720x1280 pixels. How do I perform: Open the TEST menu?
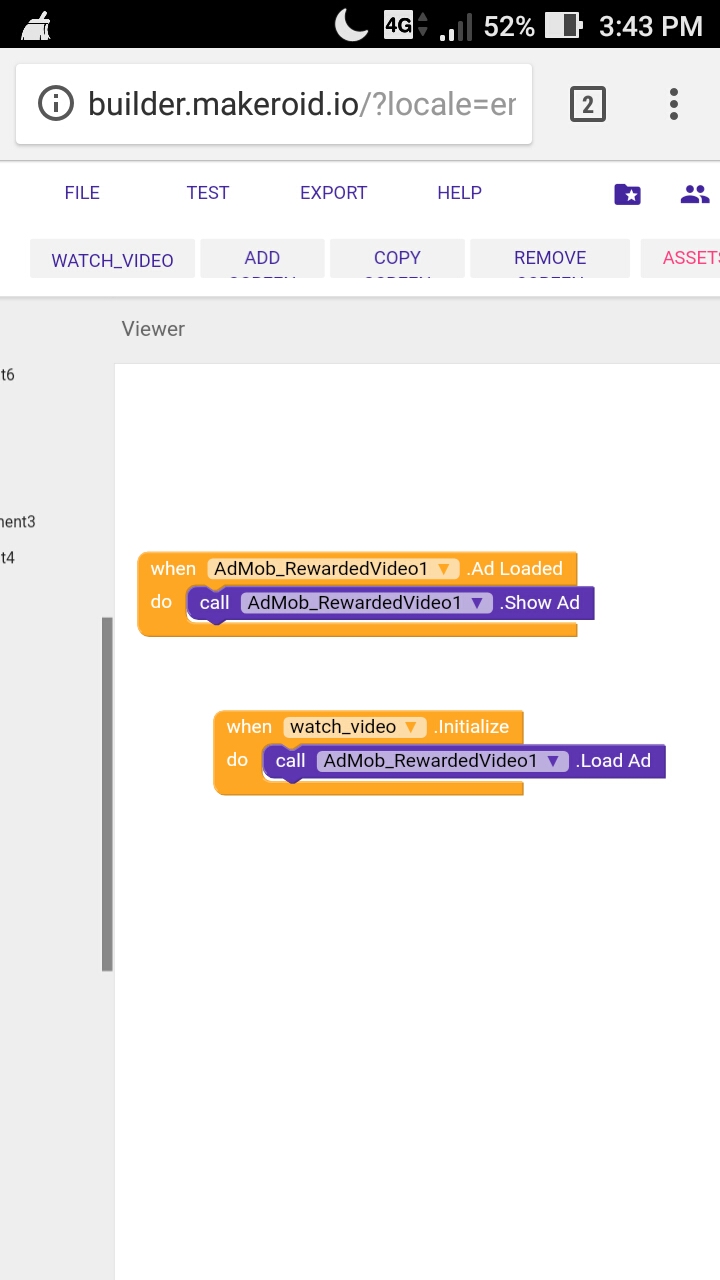[207, 193]
